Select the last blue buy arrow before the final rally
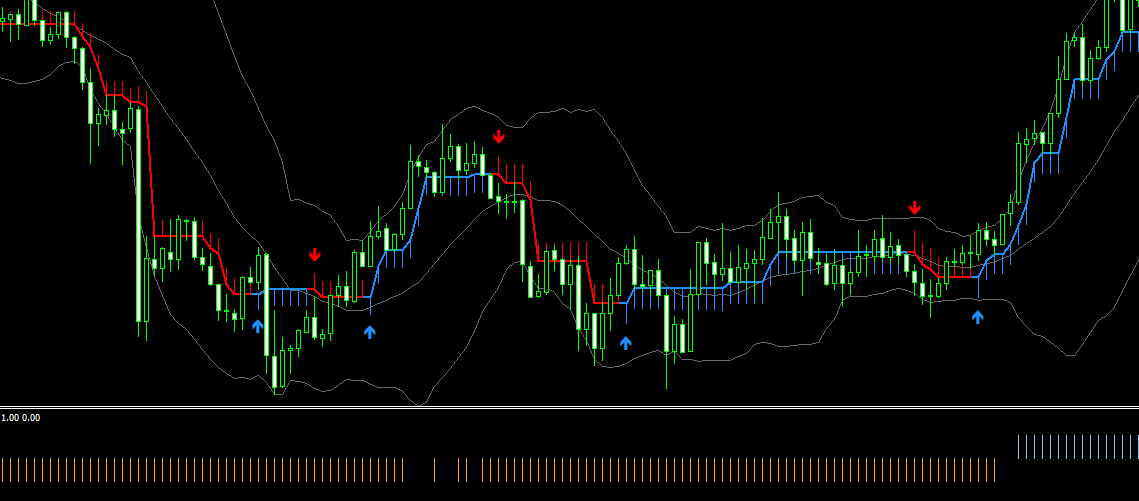1139x501 pixels. (978, 317)
